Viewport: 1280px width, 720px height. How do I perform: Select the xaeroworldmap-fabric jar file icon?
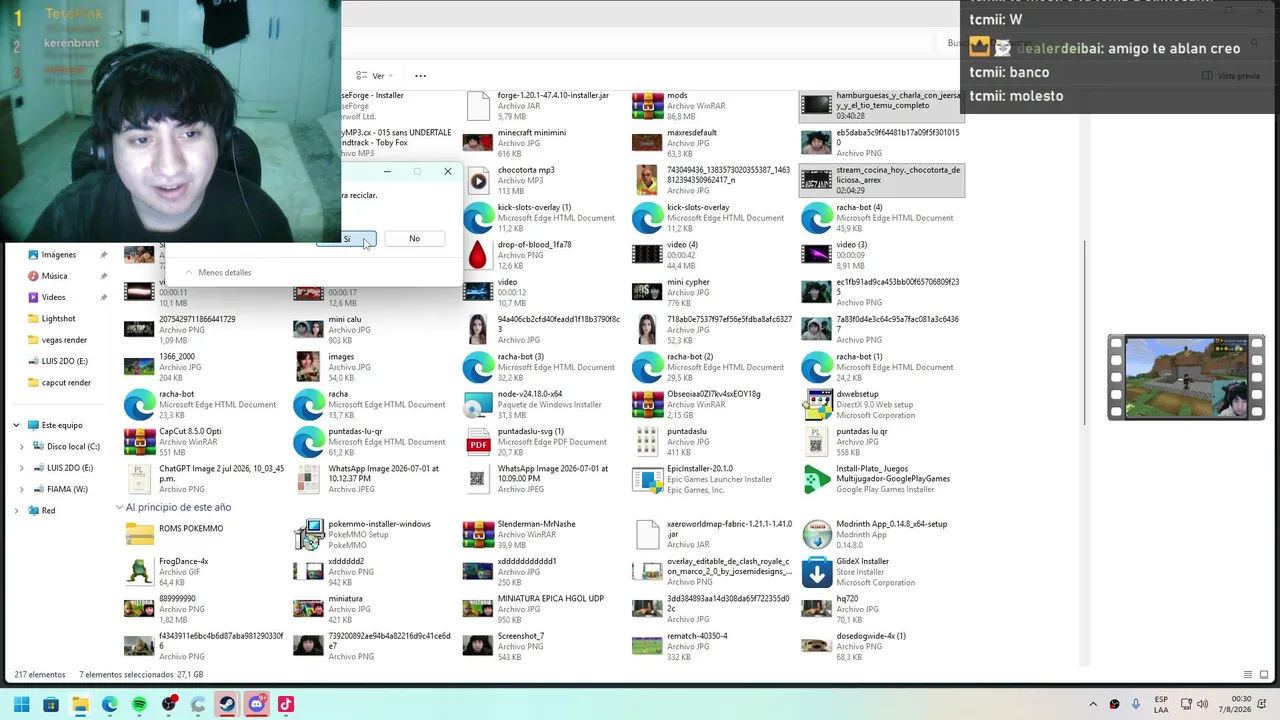point(647,534)
